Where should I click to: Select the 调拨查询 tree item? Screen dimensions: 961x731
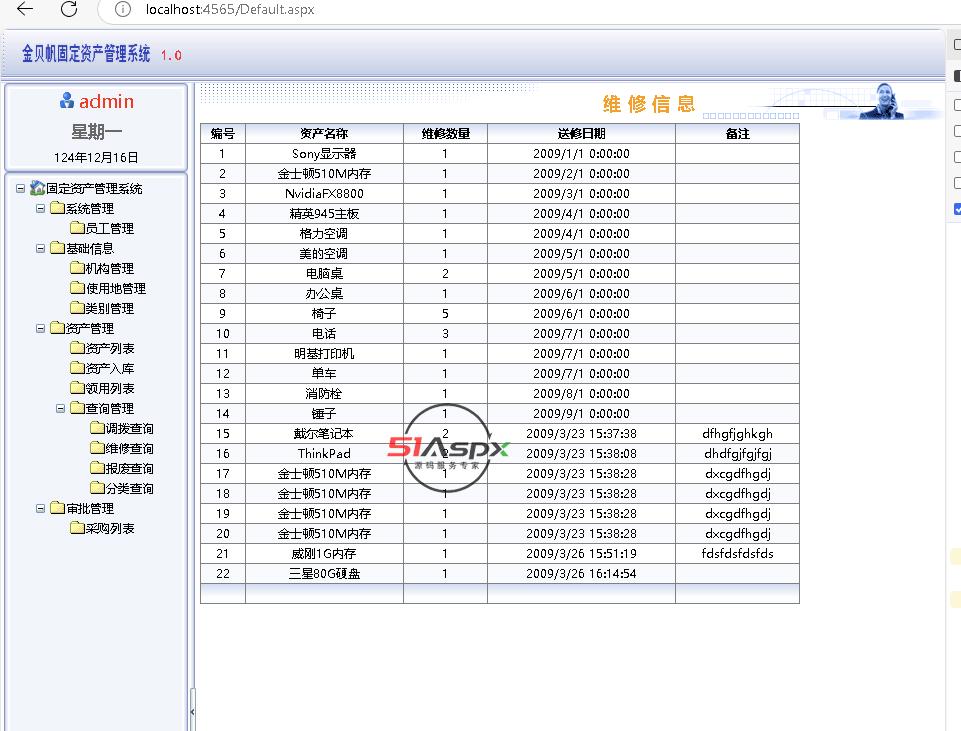tap(129, 429)
